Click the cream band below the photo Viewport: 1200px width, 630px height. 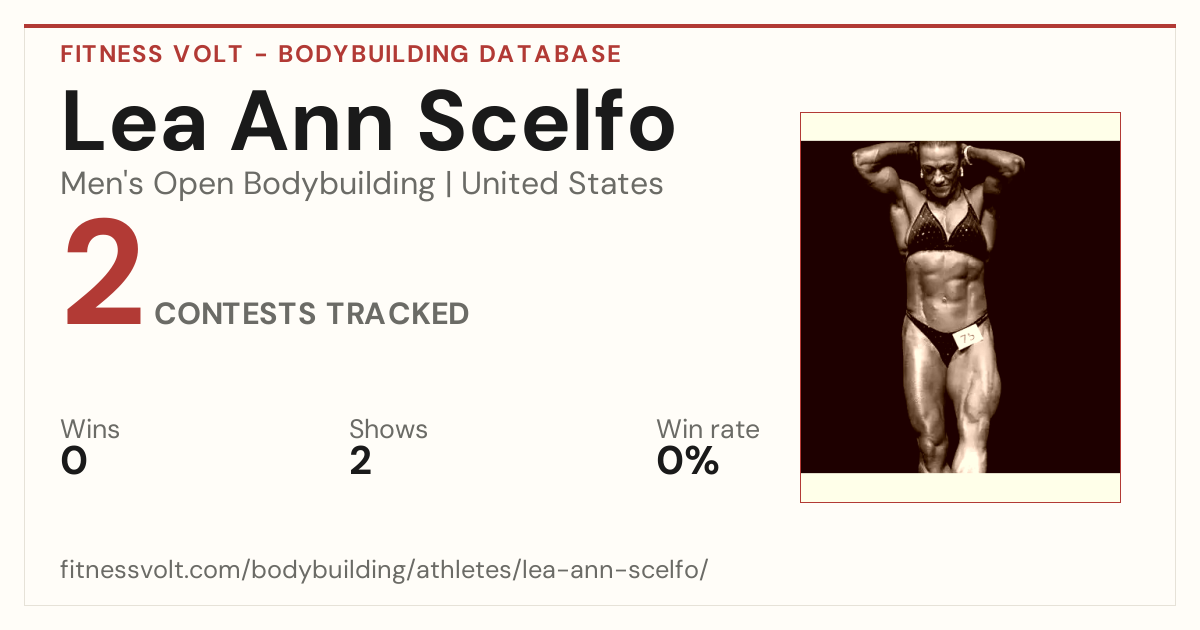click(x=960, y=487)
